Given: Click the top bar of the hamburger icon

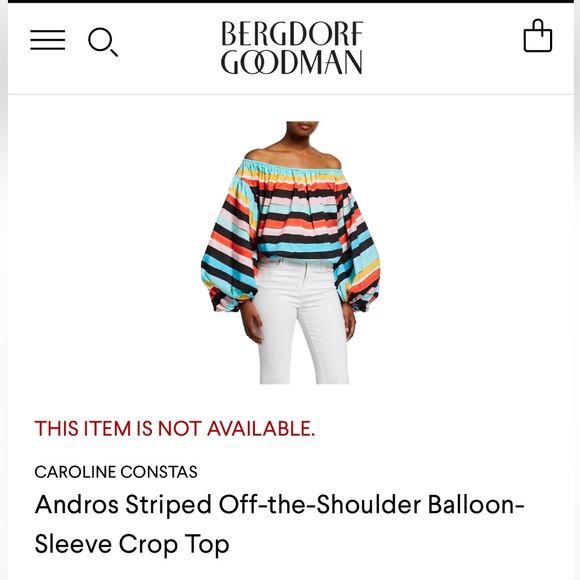Looking at the screenshot, I should (48, 31).
